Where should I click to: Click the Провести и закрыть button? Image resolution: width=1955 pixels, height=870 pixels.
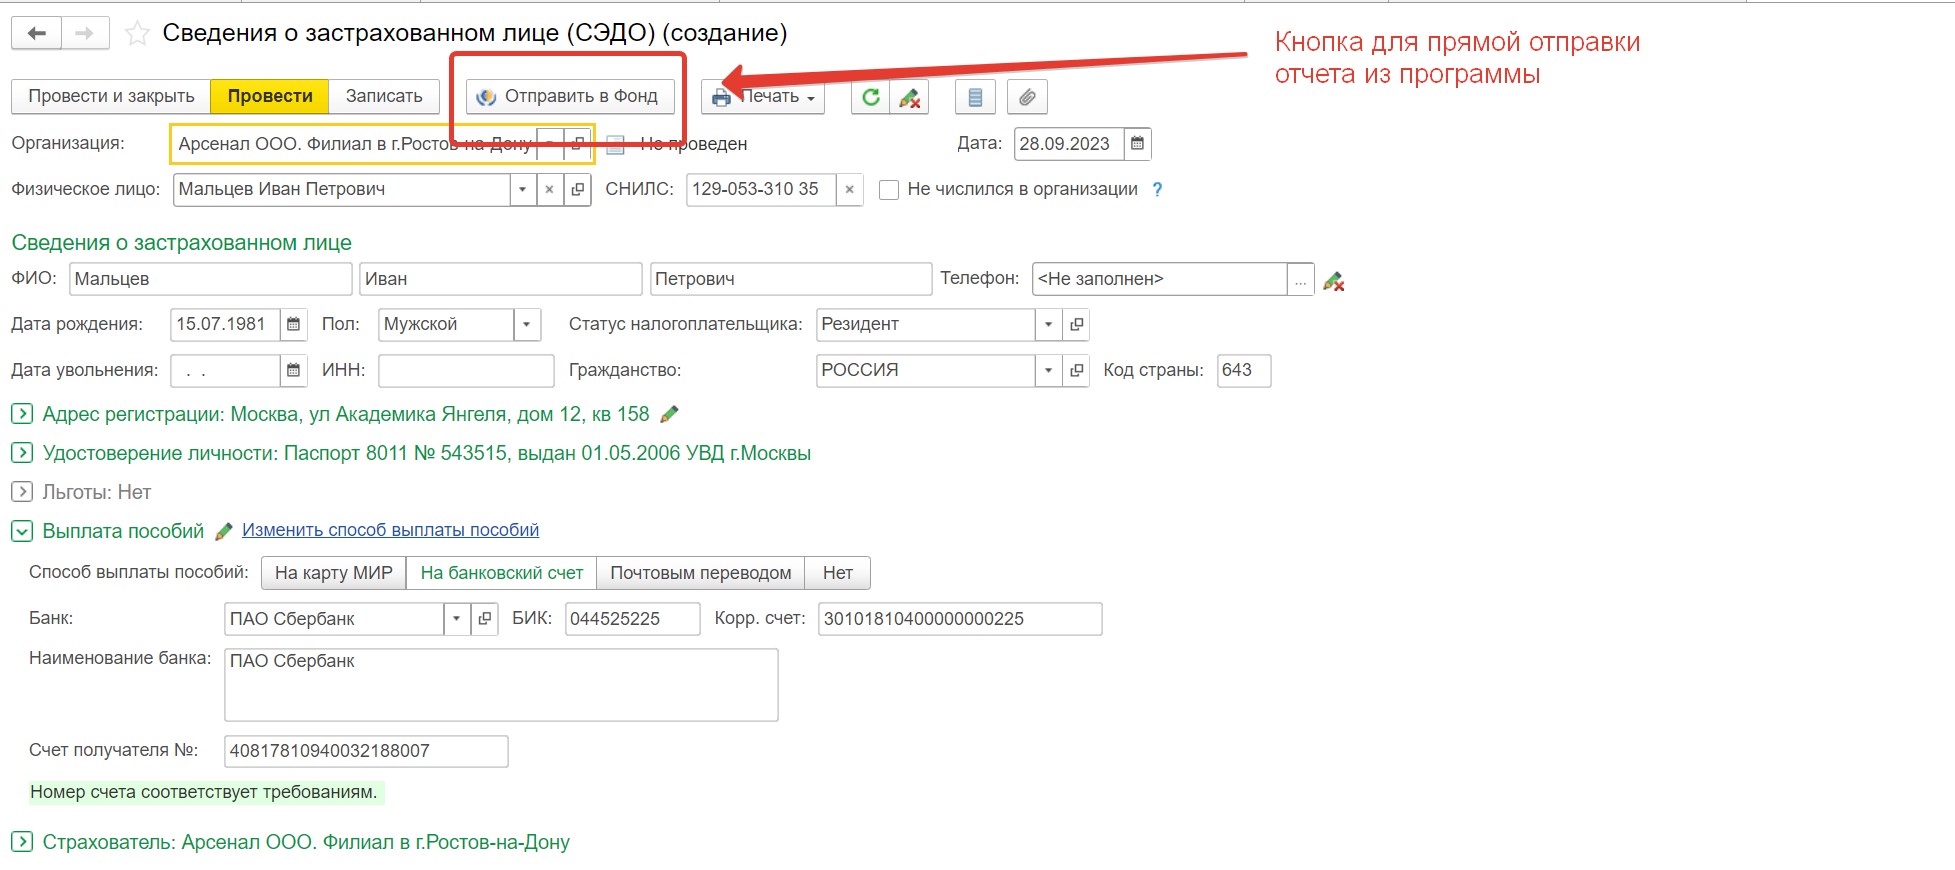[x=111, y=97]
